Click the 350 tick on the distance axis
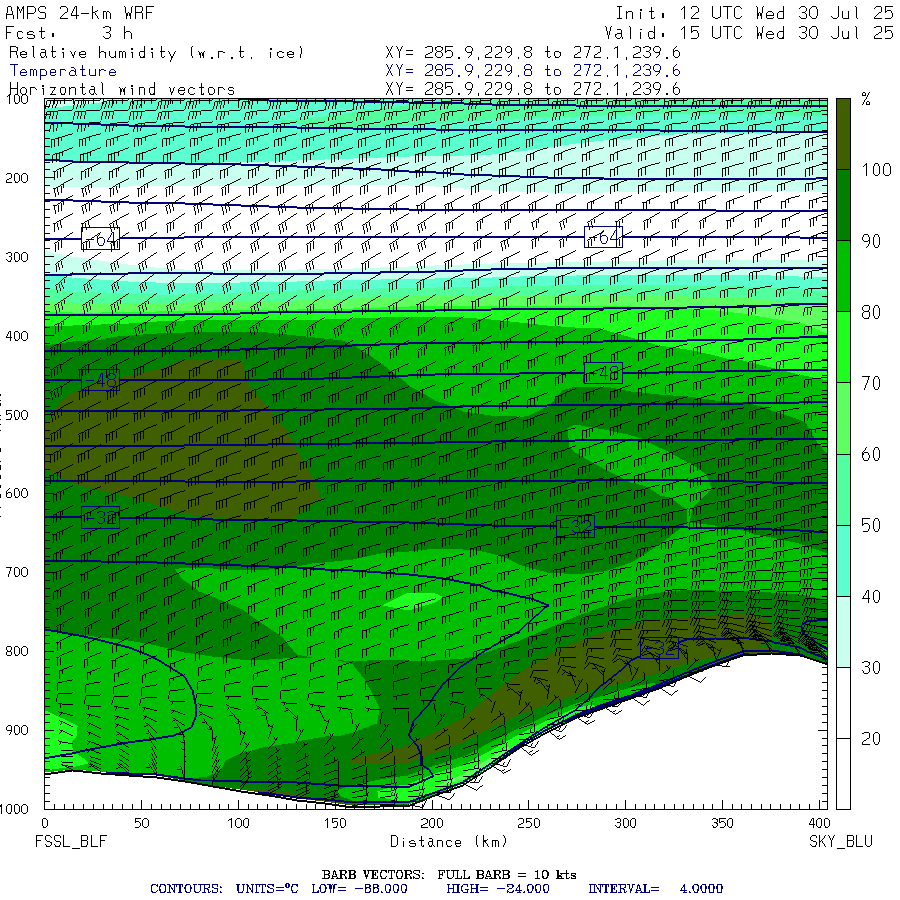 pos(722,823)
